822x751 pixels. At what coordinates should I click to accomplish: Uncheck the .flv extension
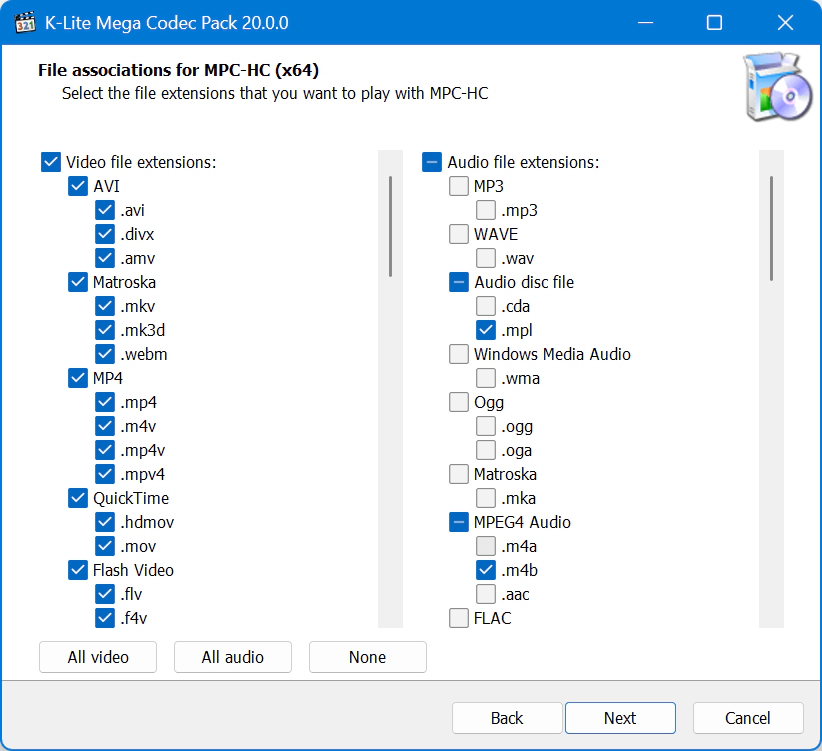(x=105, y=594)
